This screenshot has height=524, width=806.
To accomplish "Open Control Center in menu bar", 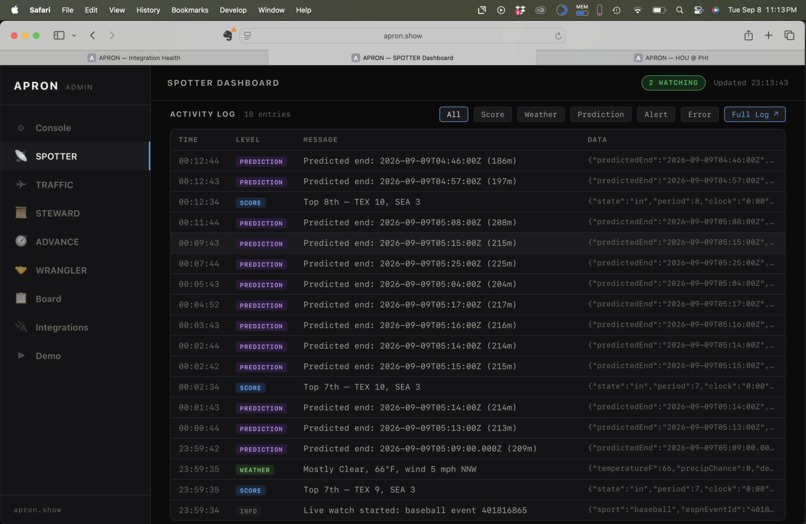I will [x=698, y=10].
